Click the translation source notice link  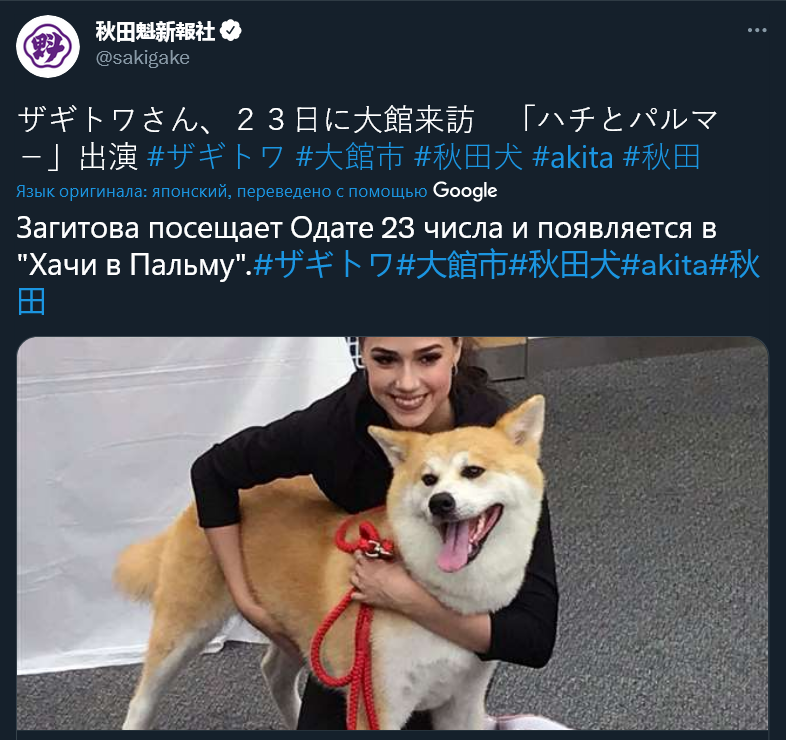[x=222, y=192]
